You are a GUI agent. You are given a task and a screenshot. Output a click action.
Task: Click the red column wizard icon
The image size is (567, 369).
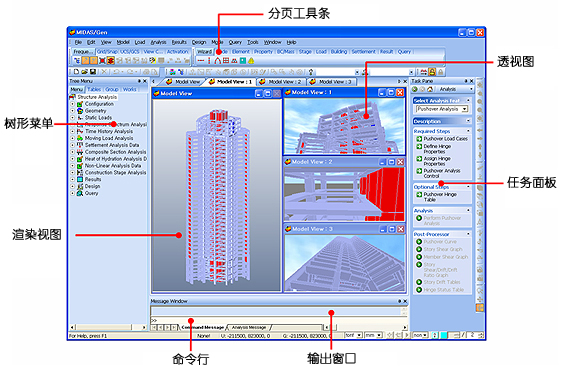click(209, 61)
